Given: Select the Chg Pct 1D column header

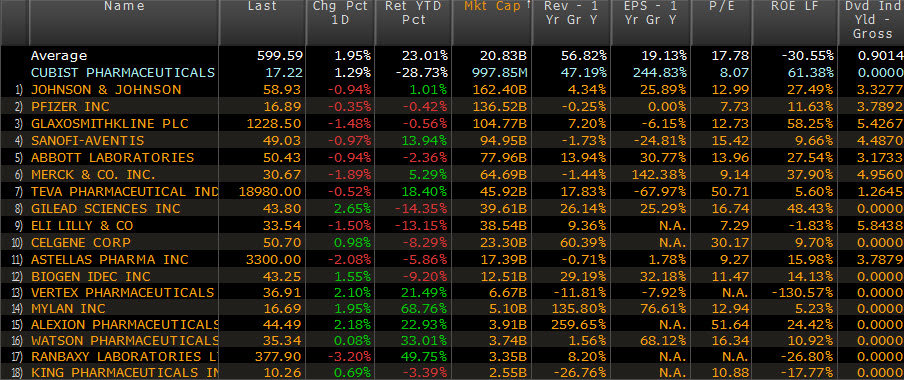Looking at the screenshot, I should tap(340, 22).
